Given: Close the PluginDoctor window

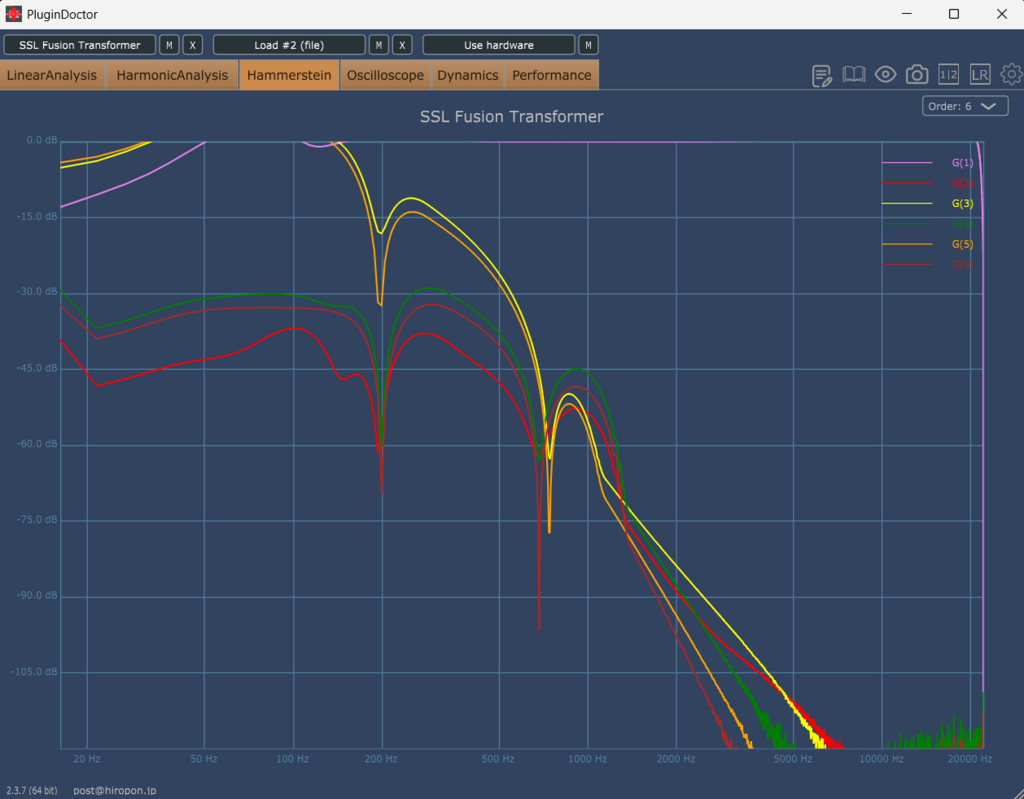Looking at the screenshot, I should pyautogui.click(x=1002, y=14).
